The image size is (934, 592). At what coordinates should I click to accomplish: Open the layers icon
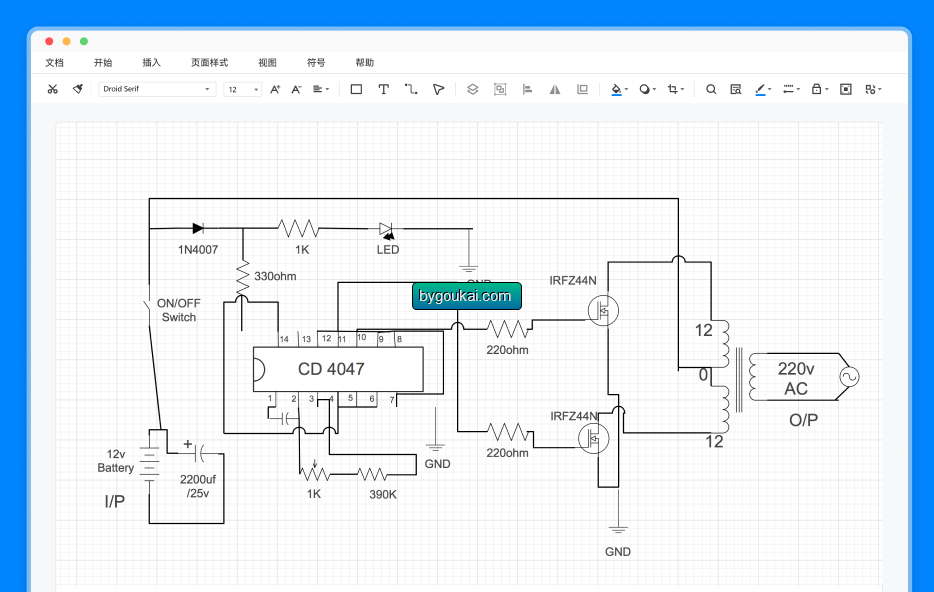[472, 89]
